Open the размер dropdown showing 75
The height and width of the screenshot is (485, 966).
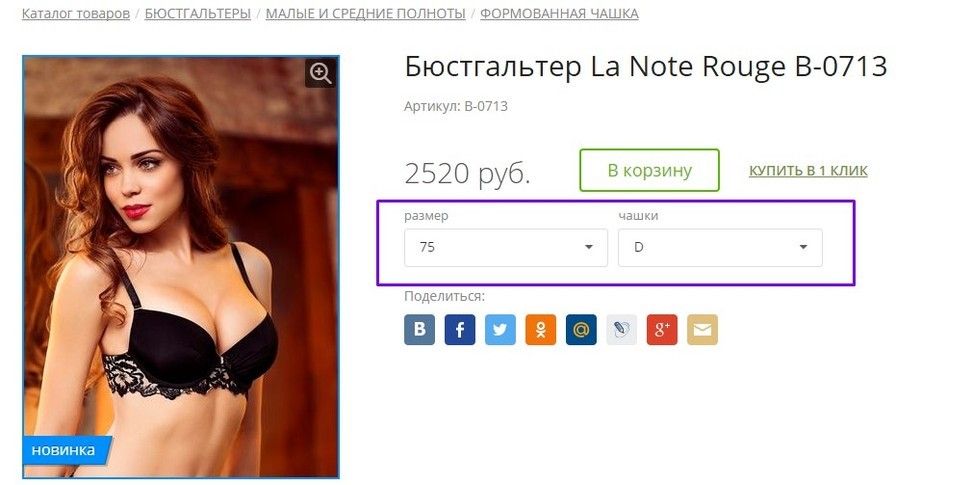pyautogui.click(x=506, y=248)
